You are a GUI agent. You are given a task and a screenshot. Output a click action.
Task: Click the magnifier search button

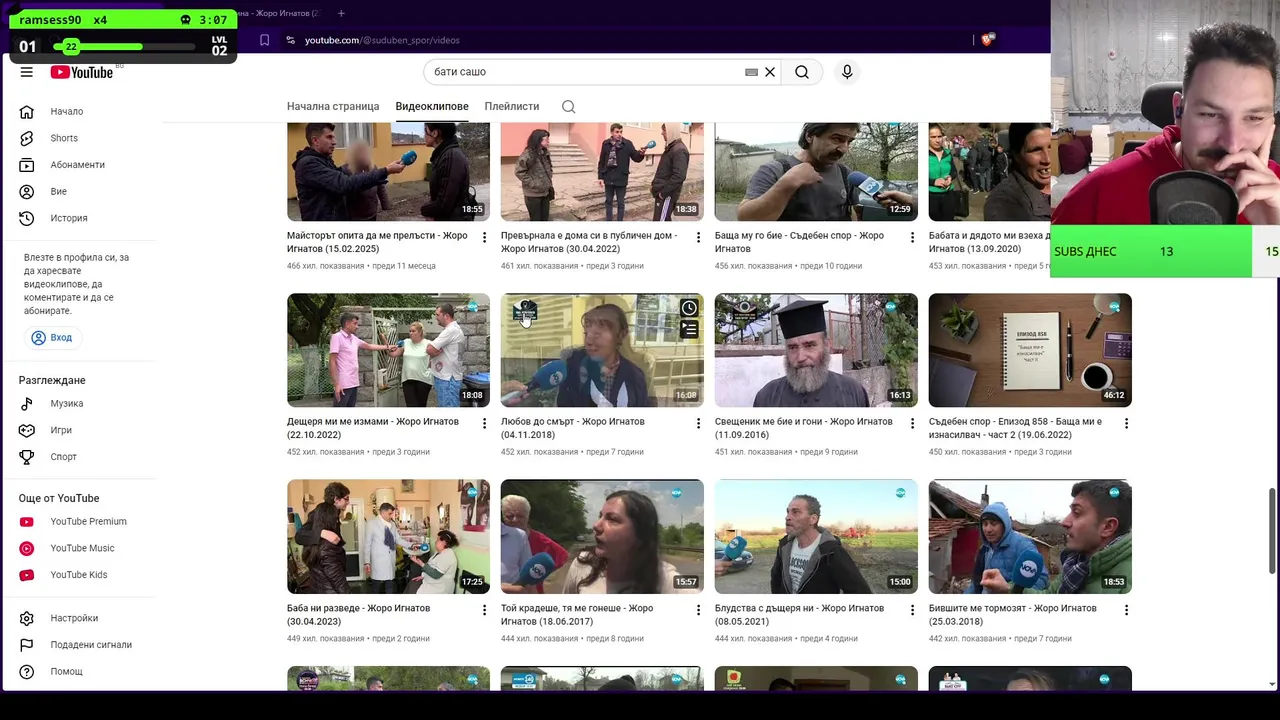tap(802, 72)
